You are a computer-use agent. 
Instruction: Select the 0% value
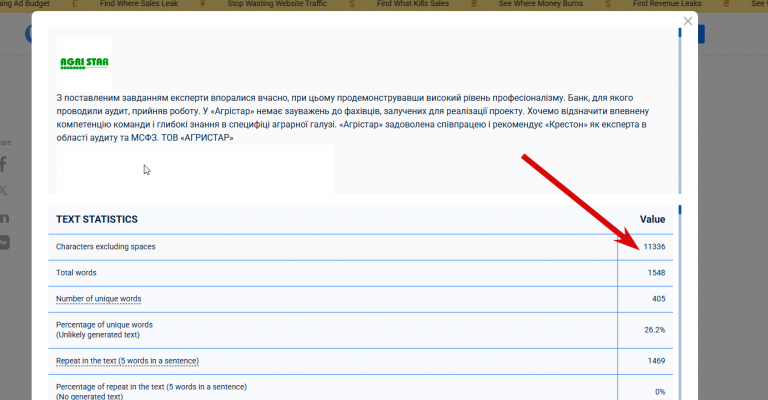(660, 392)
